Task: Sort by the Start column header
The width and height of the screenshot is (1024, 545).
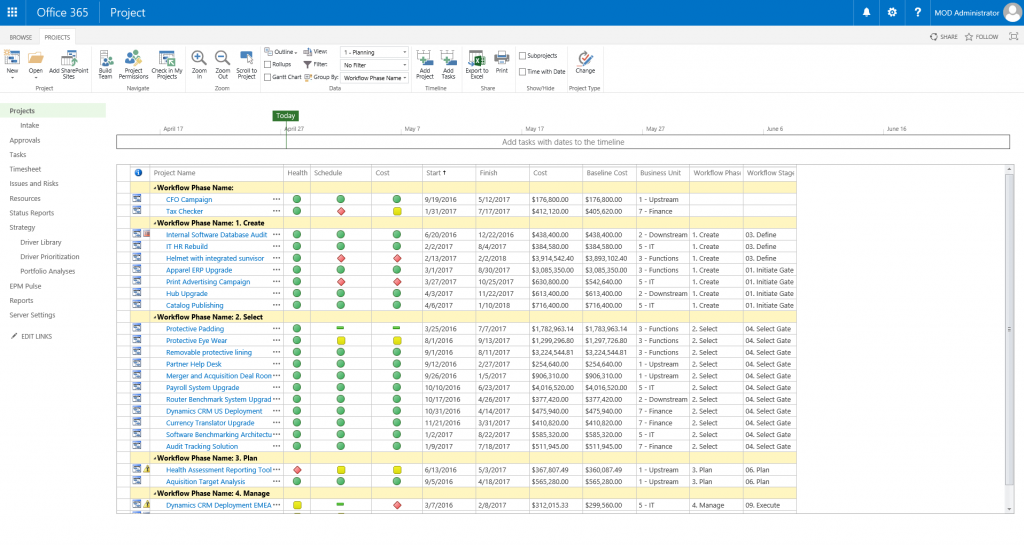Action: [x=436, y=173]
